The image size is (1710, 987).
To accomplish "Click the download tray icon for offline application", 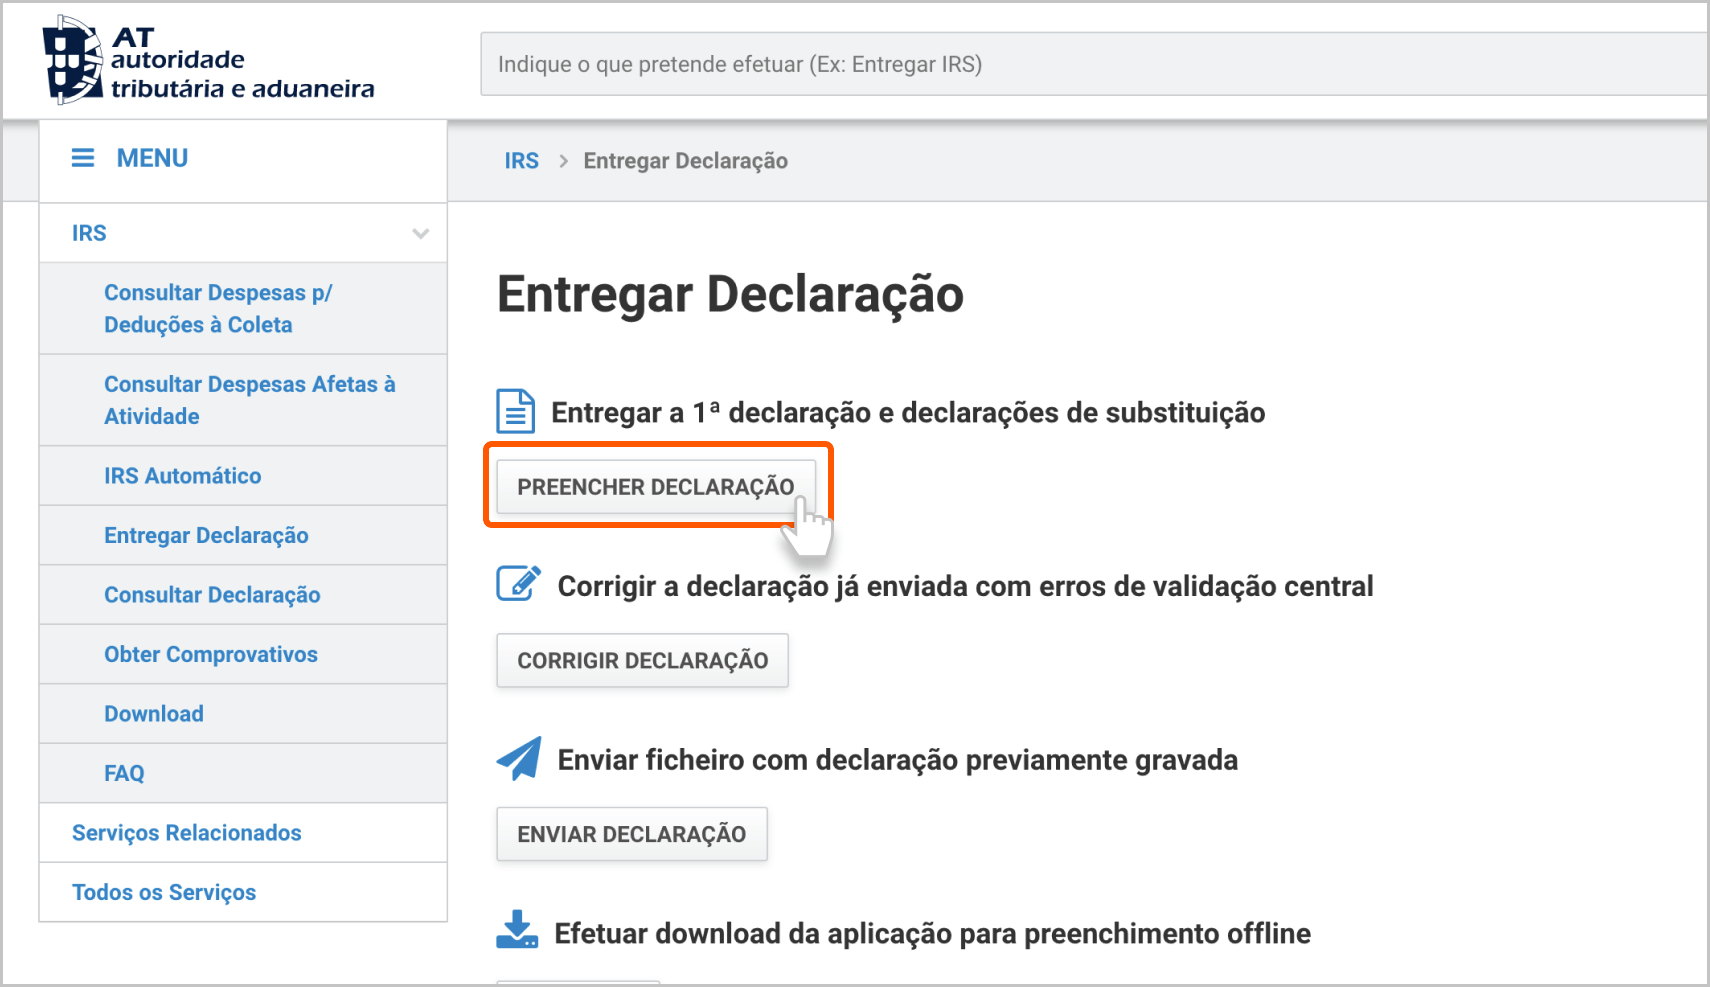I will tap(517, 930).
